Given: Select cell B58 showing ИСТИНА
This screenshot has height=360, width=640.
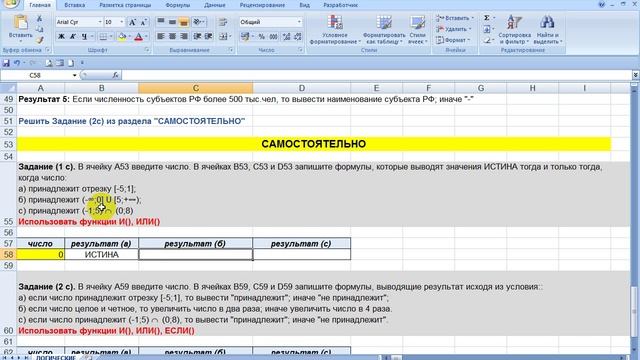Looking at the screenshot, I should 101,254.
